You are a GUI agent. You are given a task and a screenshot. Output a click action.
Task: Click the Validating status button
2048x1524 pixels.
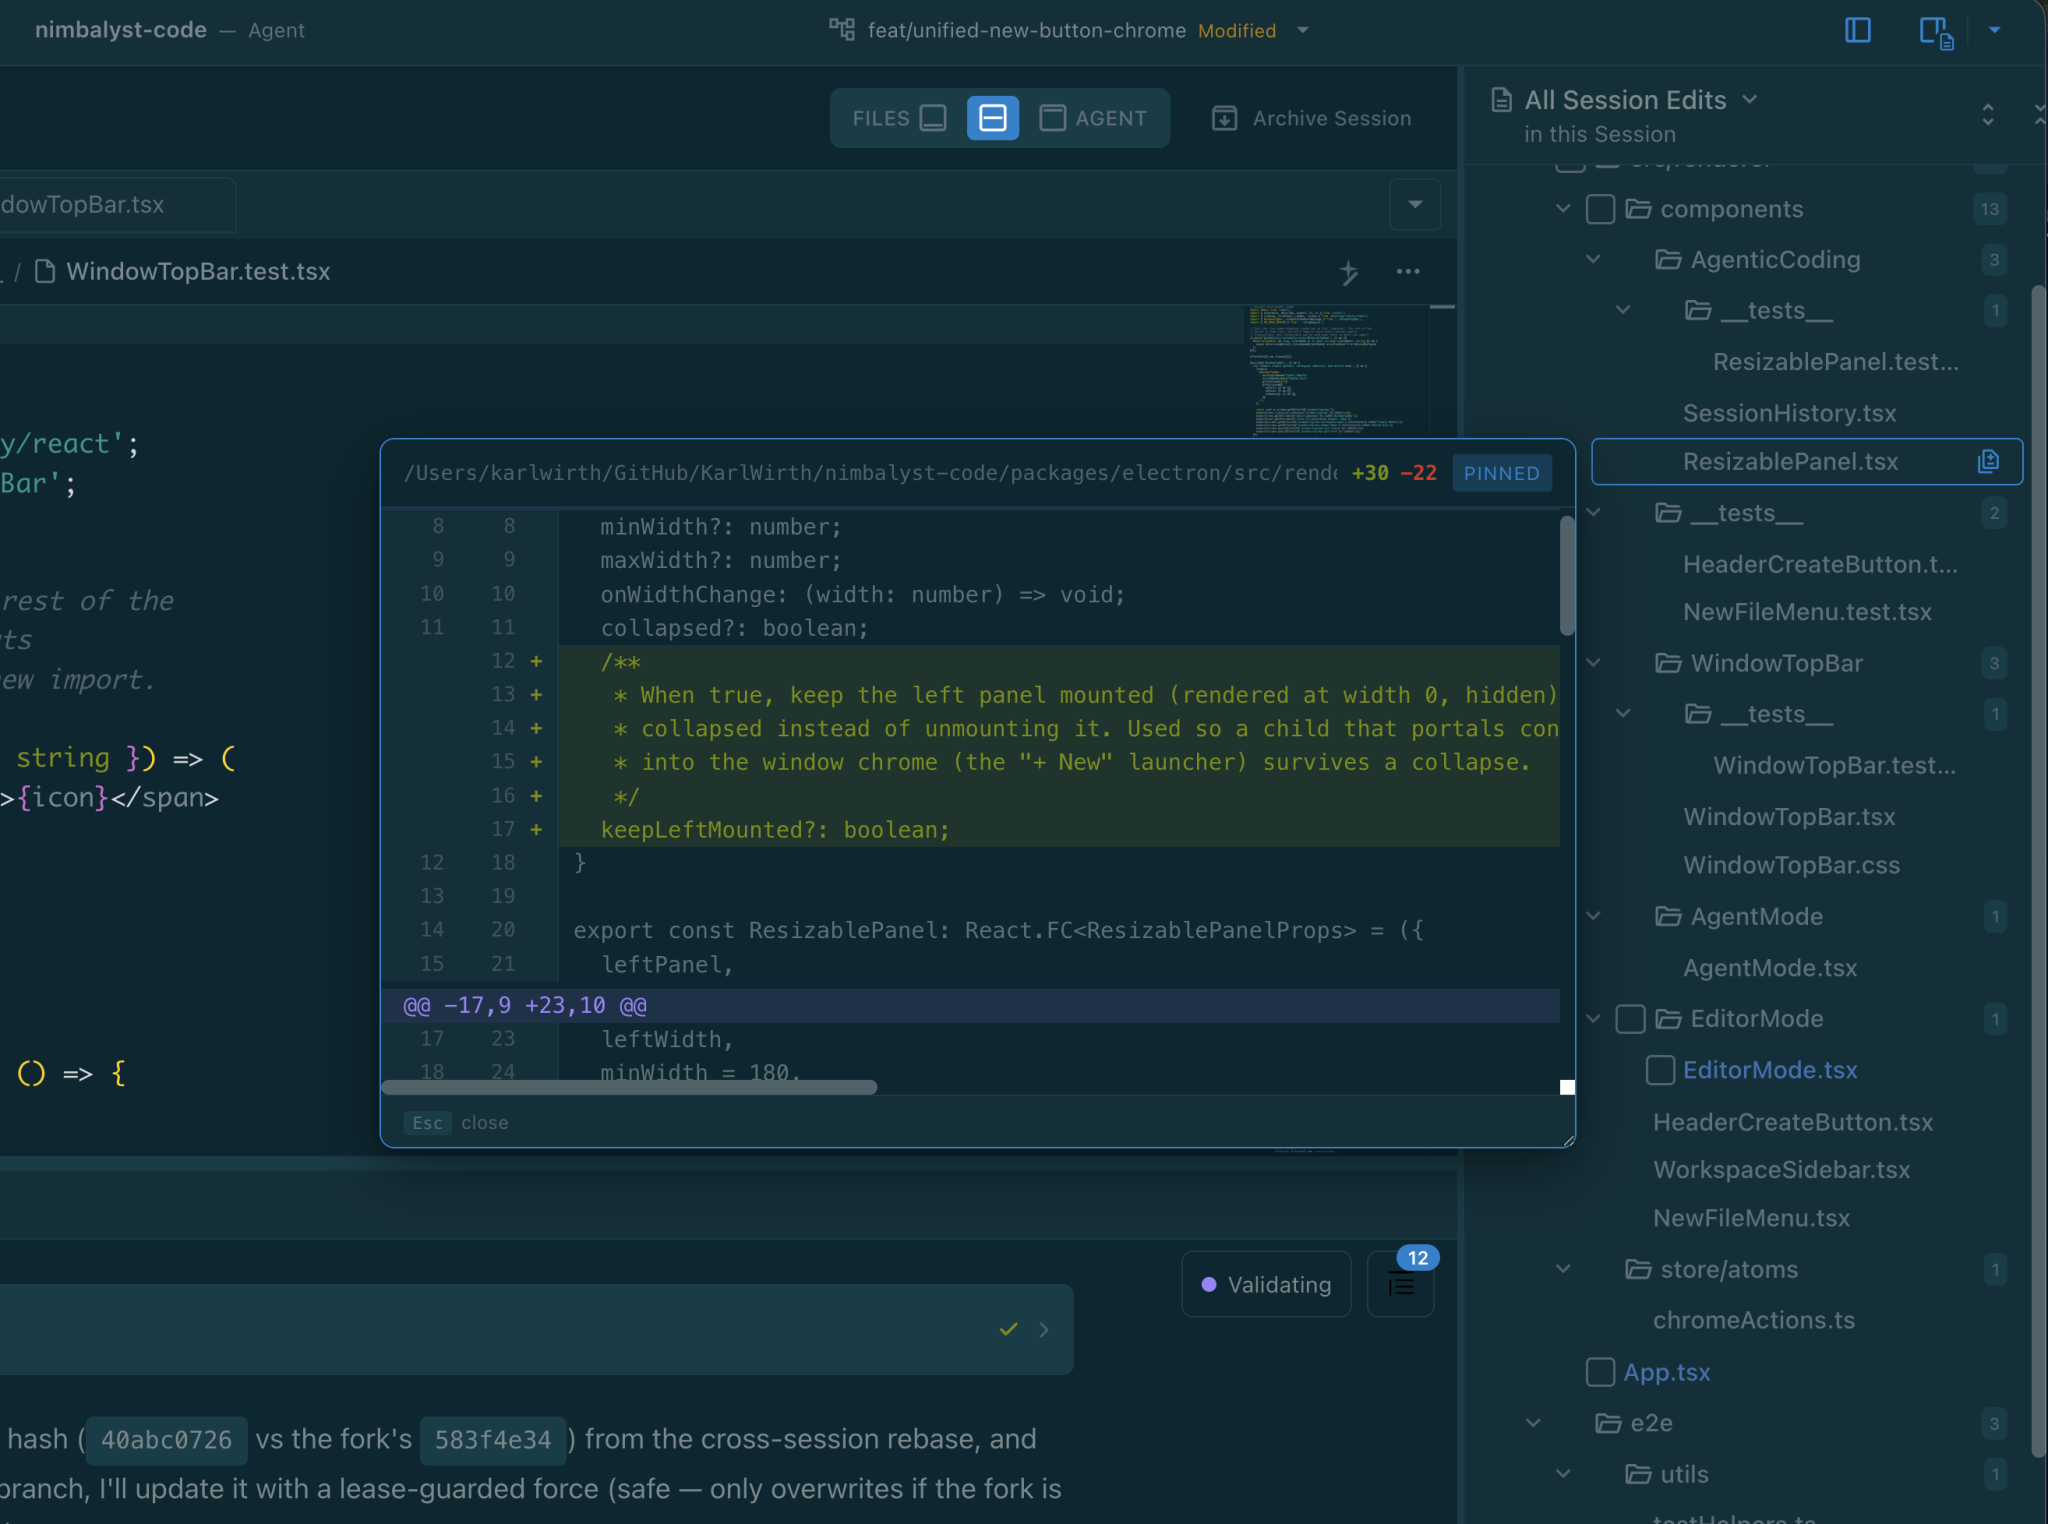click(x=1266, y=1284)
